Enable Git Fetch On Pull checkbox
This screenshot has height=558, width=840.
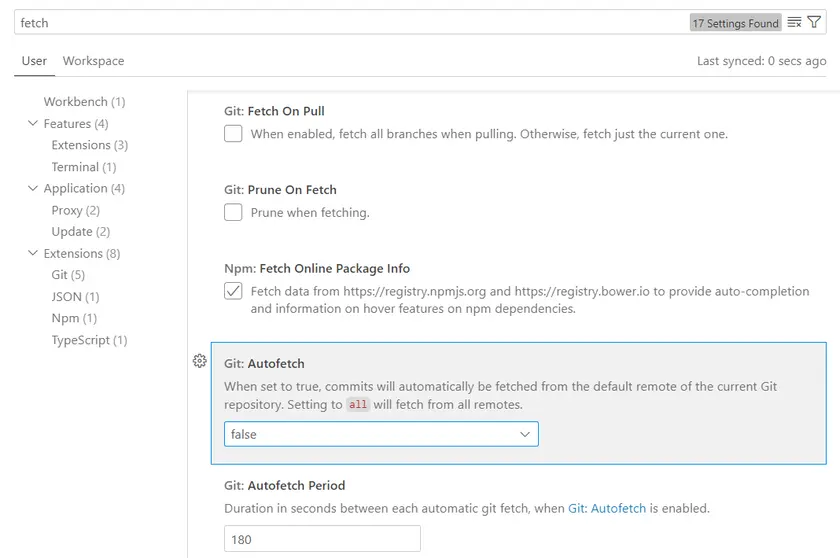tap(233, 133)
